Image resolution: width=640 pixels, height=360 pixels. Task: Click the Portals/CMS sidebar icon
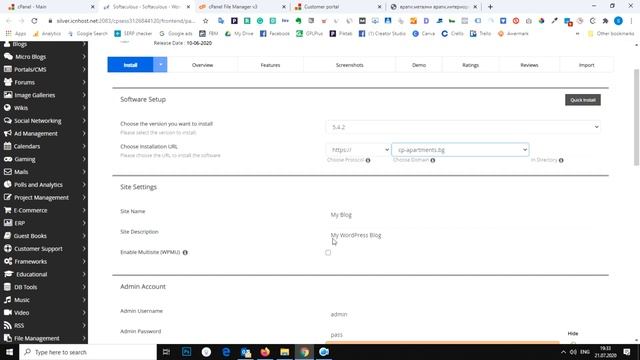click(x=8, y=69)
